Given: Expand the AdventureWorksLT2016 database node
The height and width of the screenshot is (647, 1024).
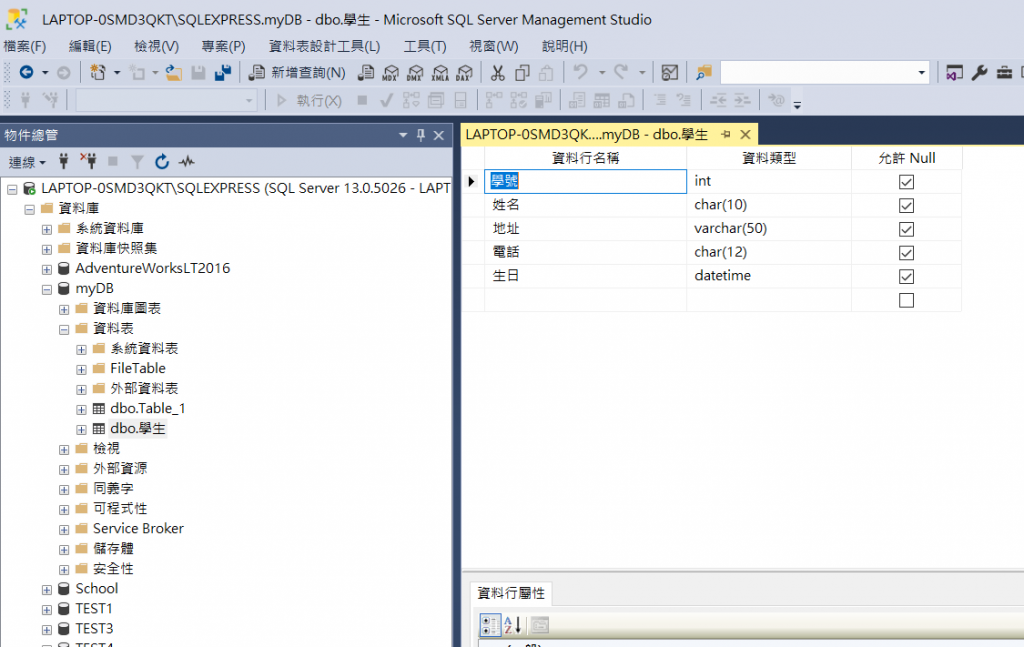Looking at the screenshot, I should (x=46, y=269).
